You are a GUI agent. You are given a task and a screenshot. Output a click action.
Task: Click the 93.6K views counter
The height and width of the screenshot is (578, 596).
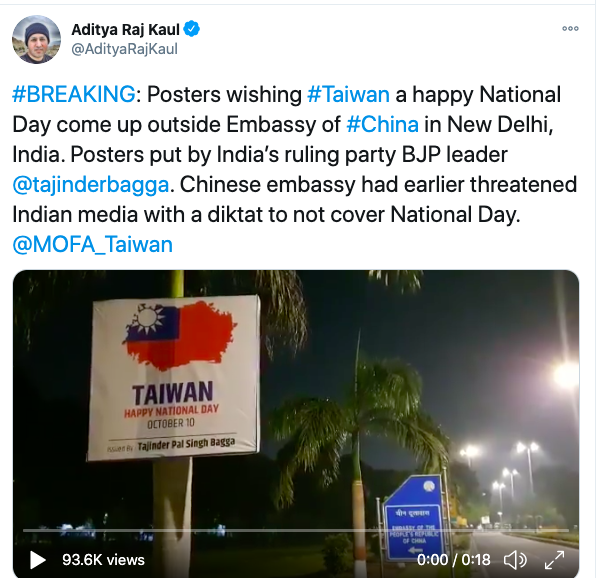click(103, 560)
